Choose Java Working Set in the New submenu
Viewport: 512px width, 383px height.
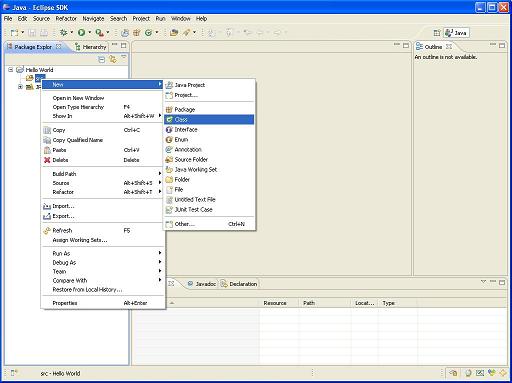click(x=209, y=169)
